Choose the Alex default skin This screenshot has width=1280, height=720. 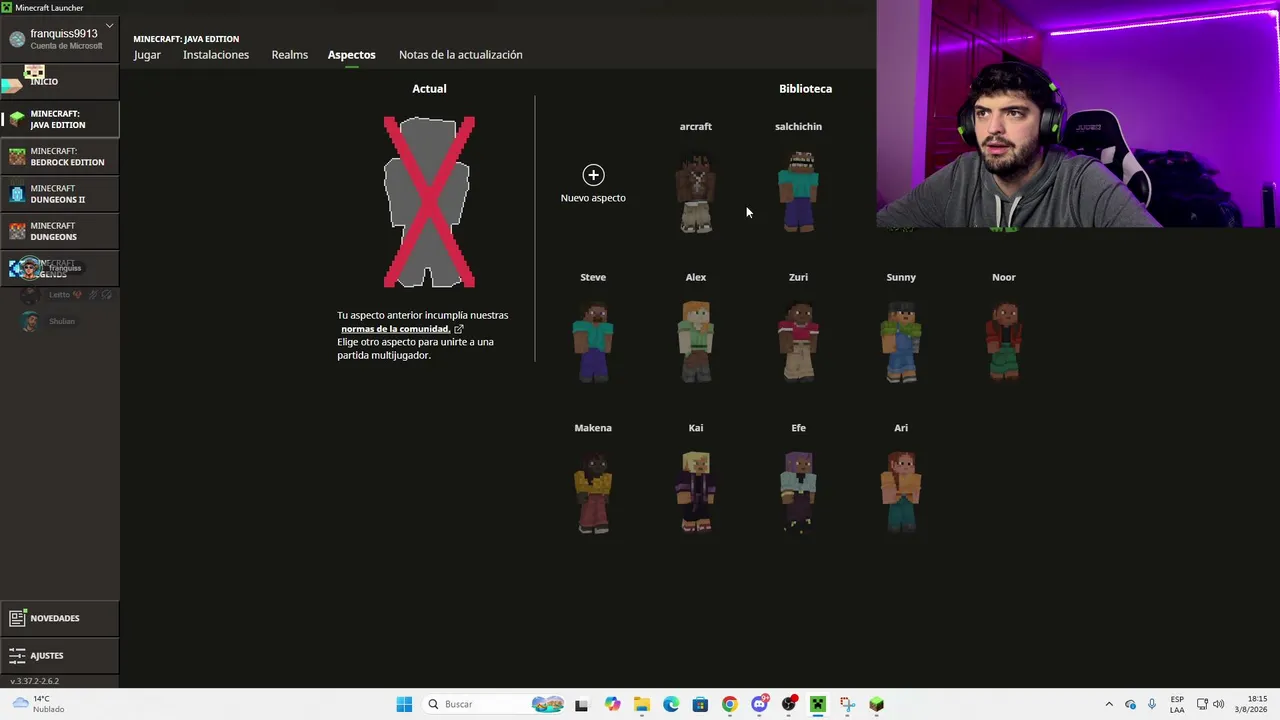(696, 342)
